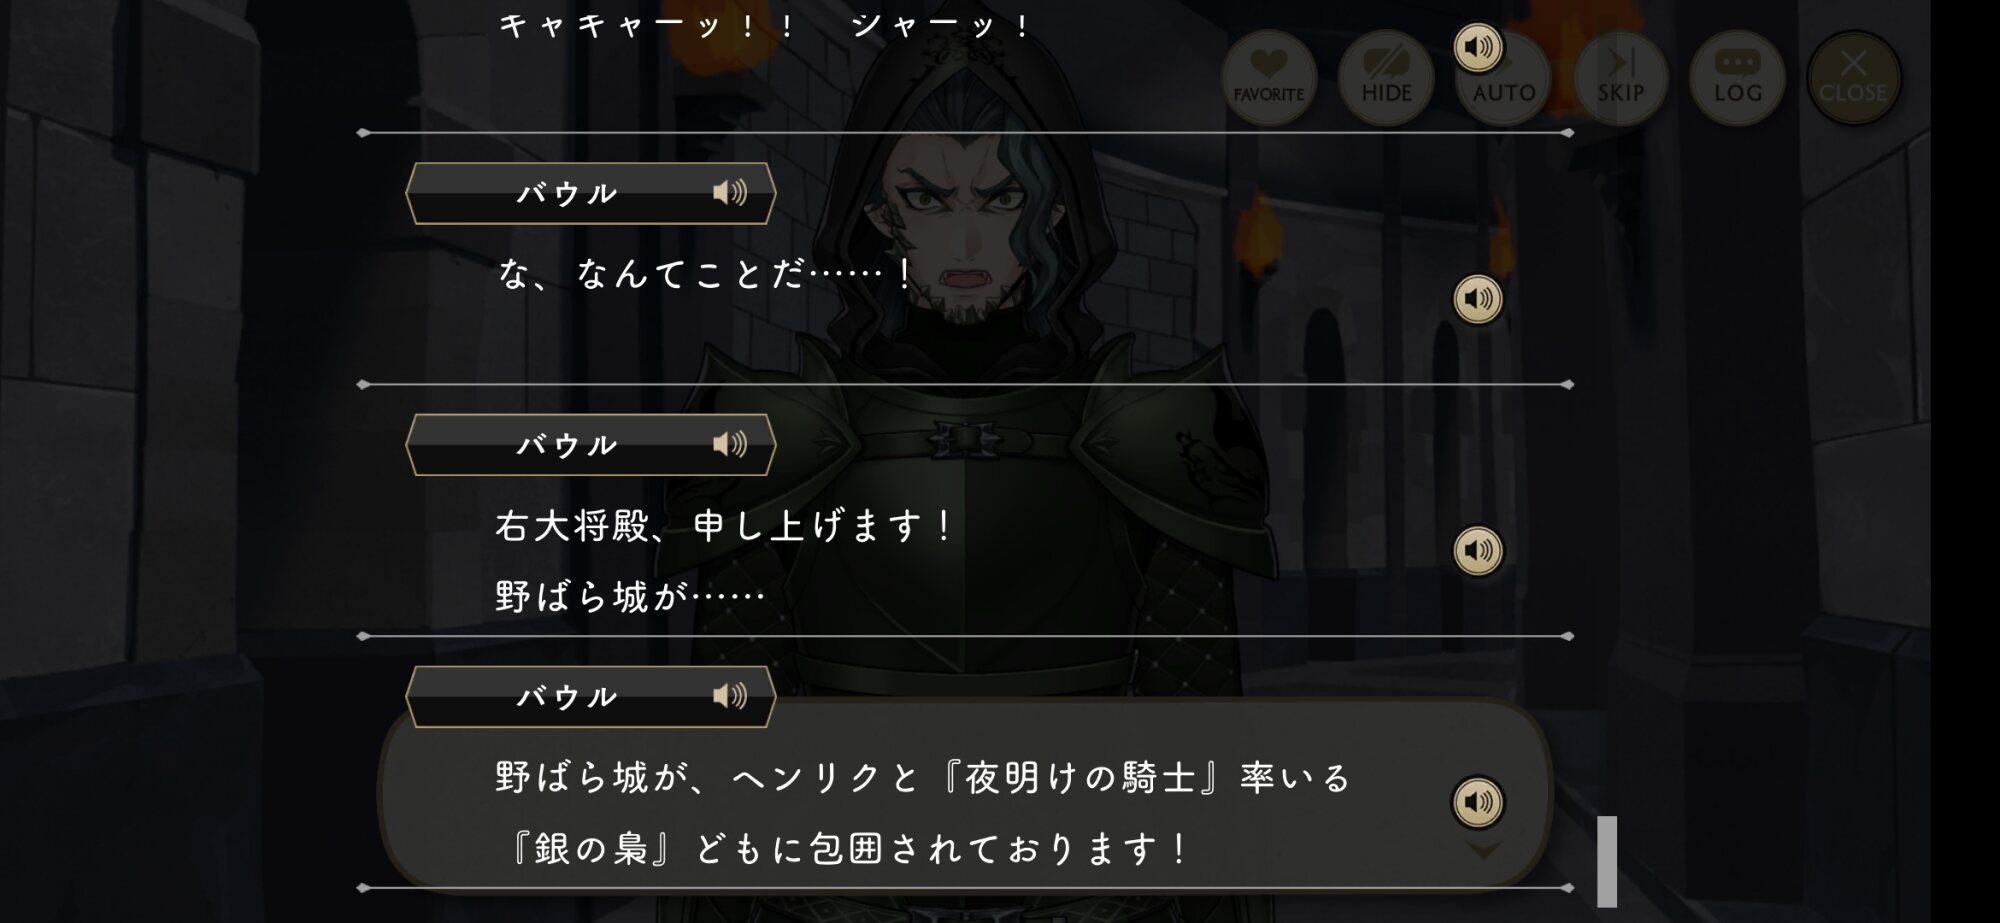Play voice for the キャキャーッ line
The width and height of the screenshot is (2000, 923).
(1477, 47)
